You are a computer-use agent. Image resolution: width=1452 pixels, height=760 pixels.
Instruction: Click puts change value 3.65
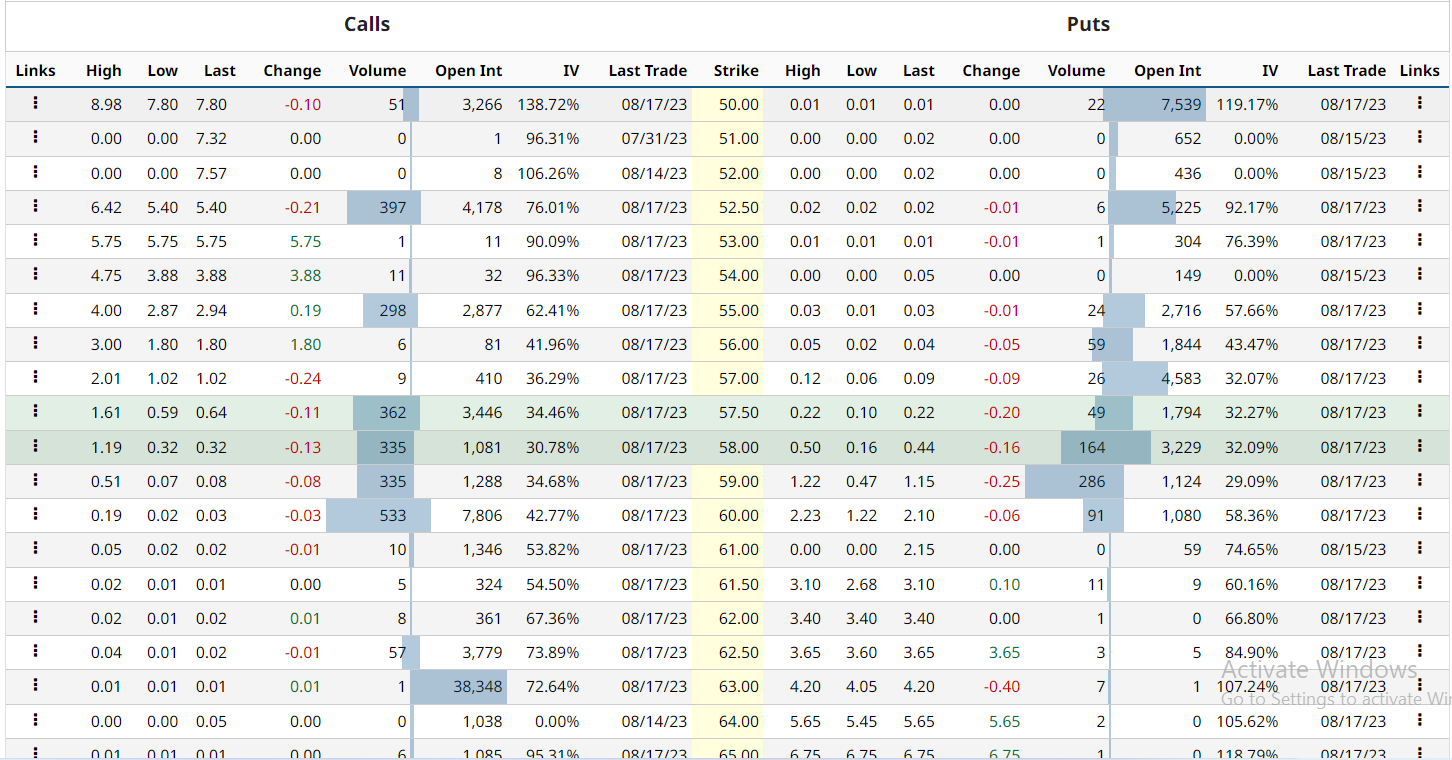point(1004,652)
